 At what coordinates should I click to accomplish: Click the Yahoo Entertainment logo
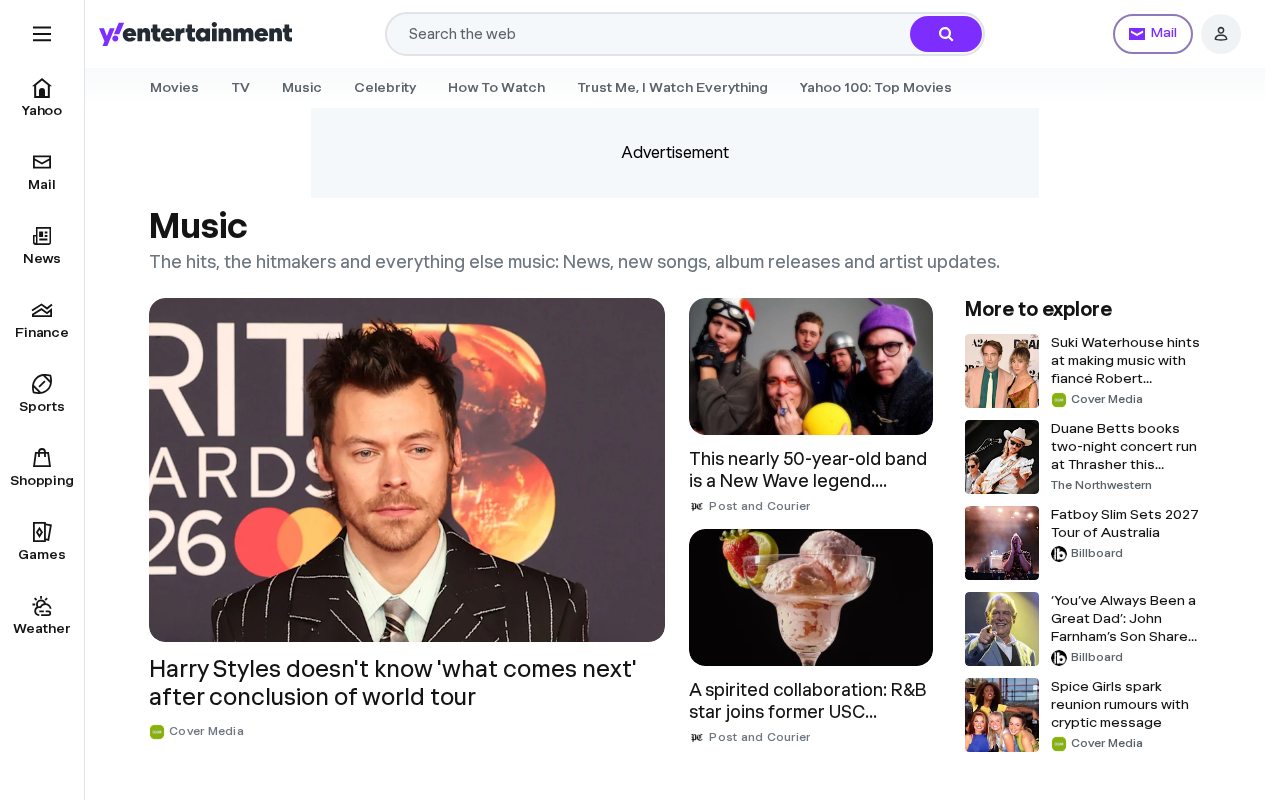(196, 34)
